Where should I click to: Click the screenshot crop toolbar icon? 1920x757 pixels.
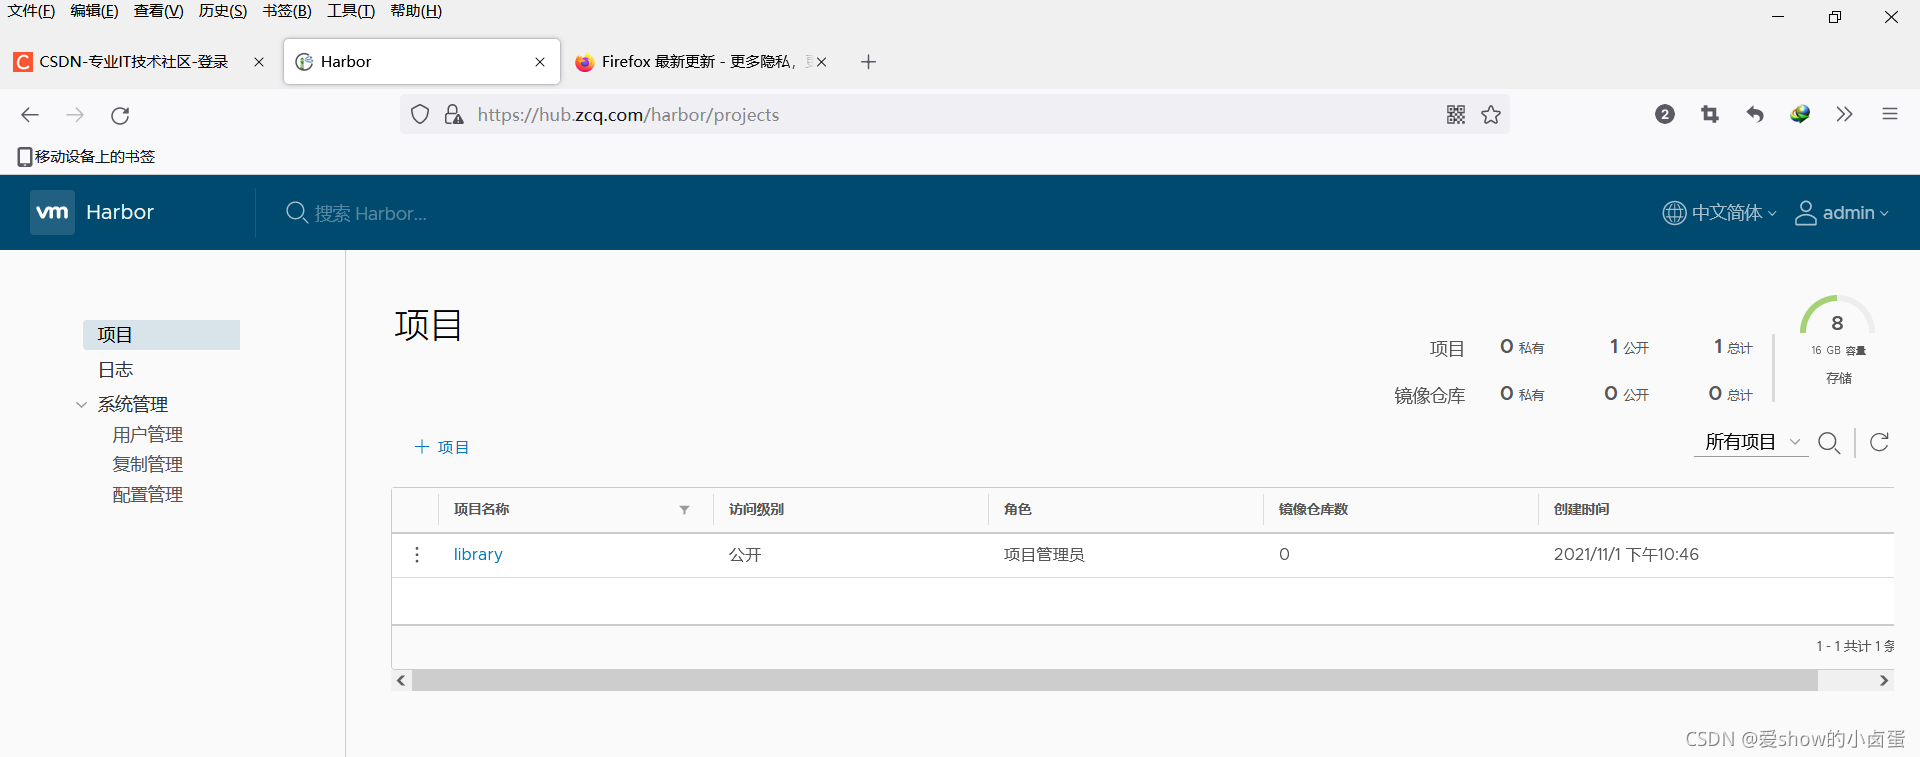[1710, 114]
